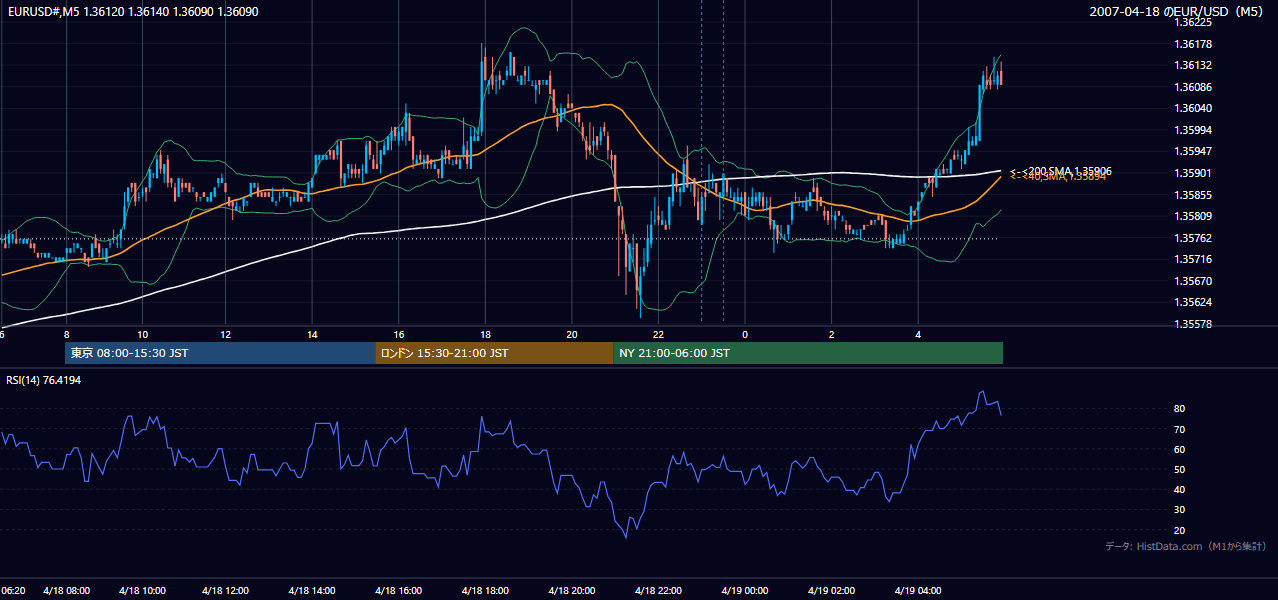
Task: Click the 4/19 02:00 date axis label
Action: (x=830, y=591)
